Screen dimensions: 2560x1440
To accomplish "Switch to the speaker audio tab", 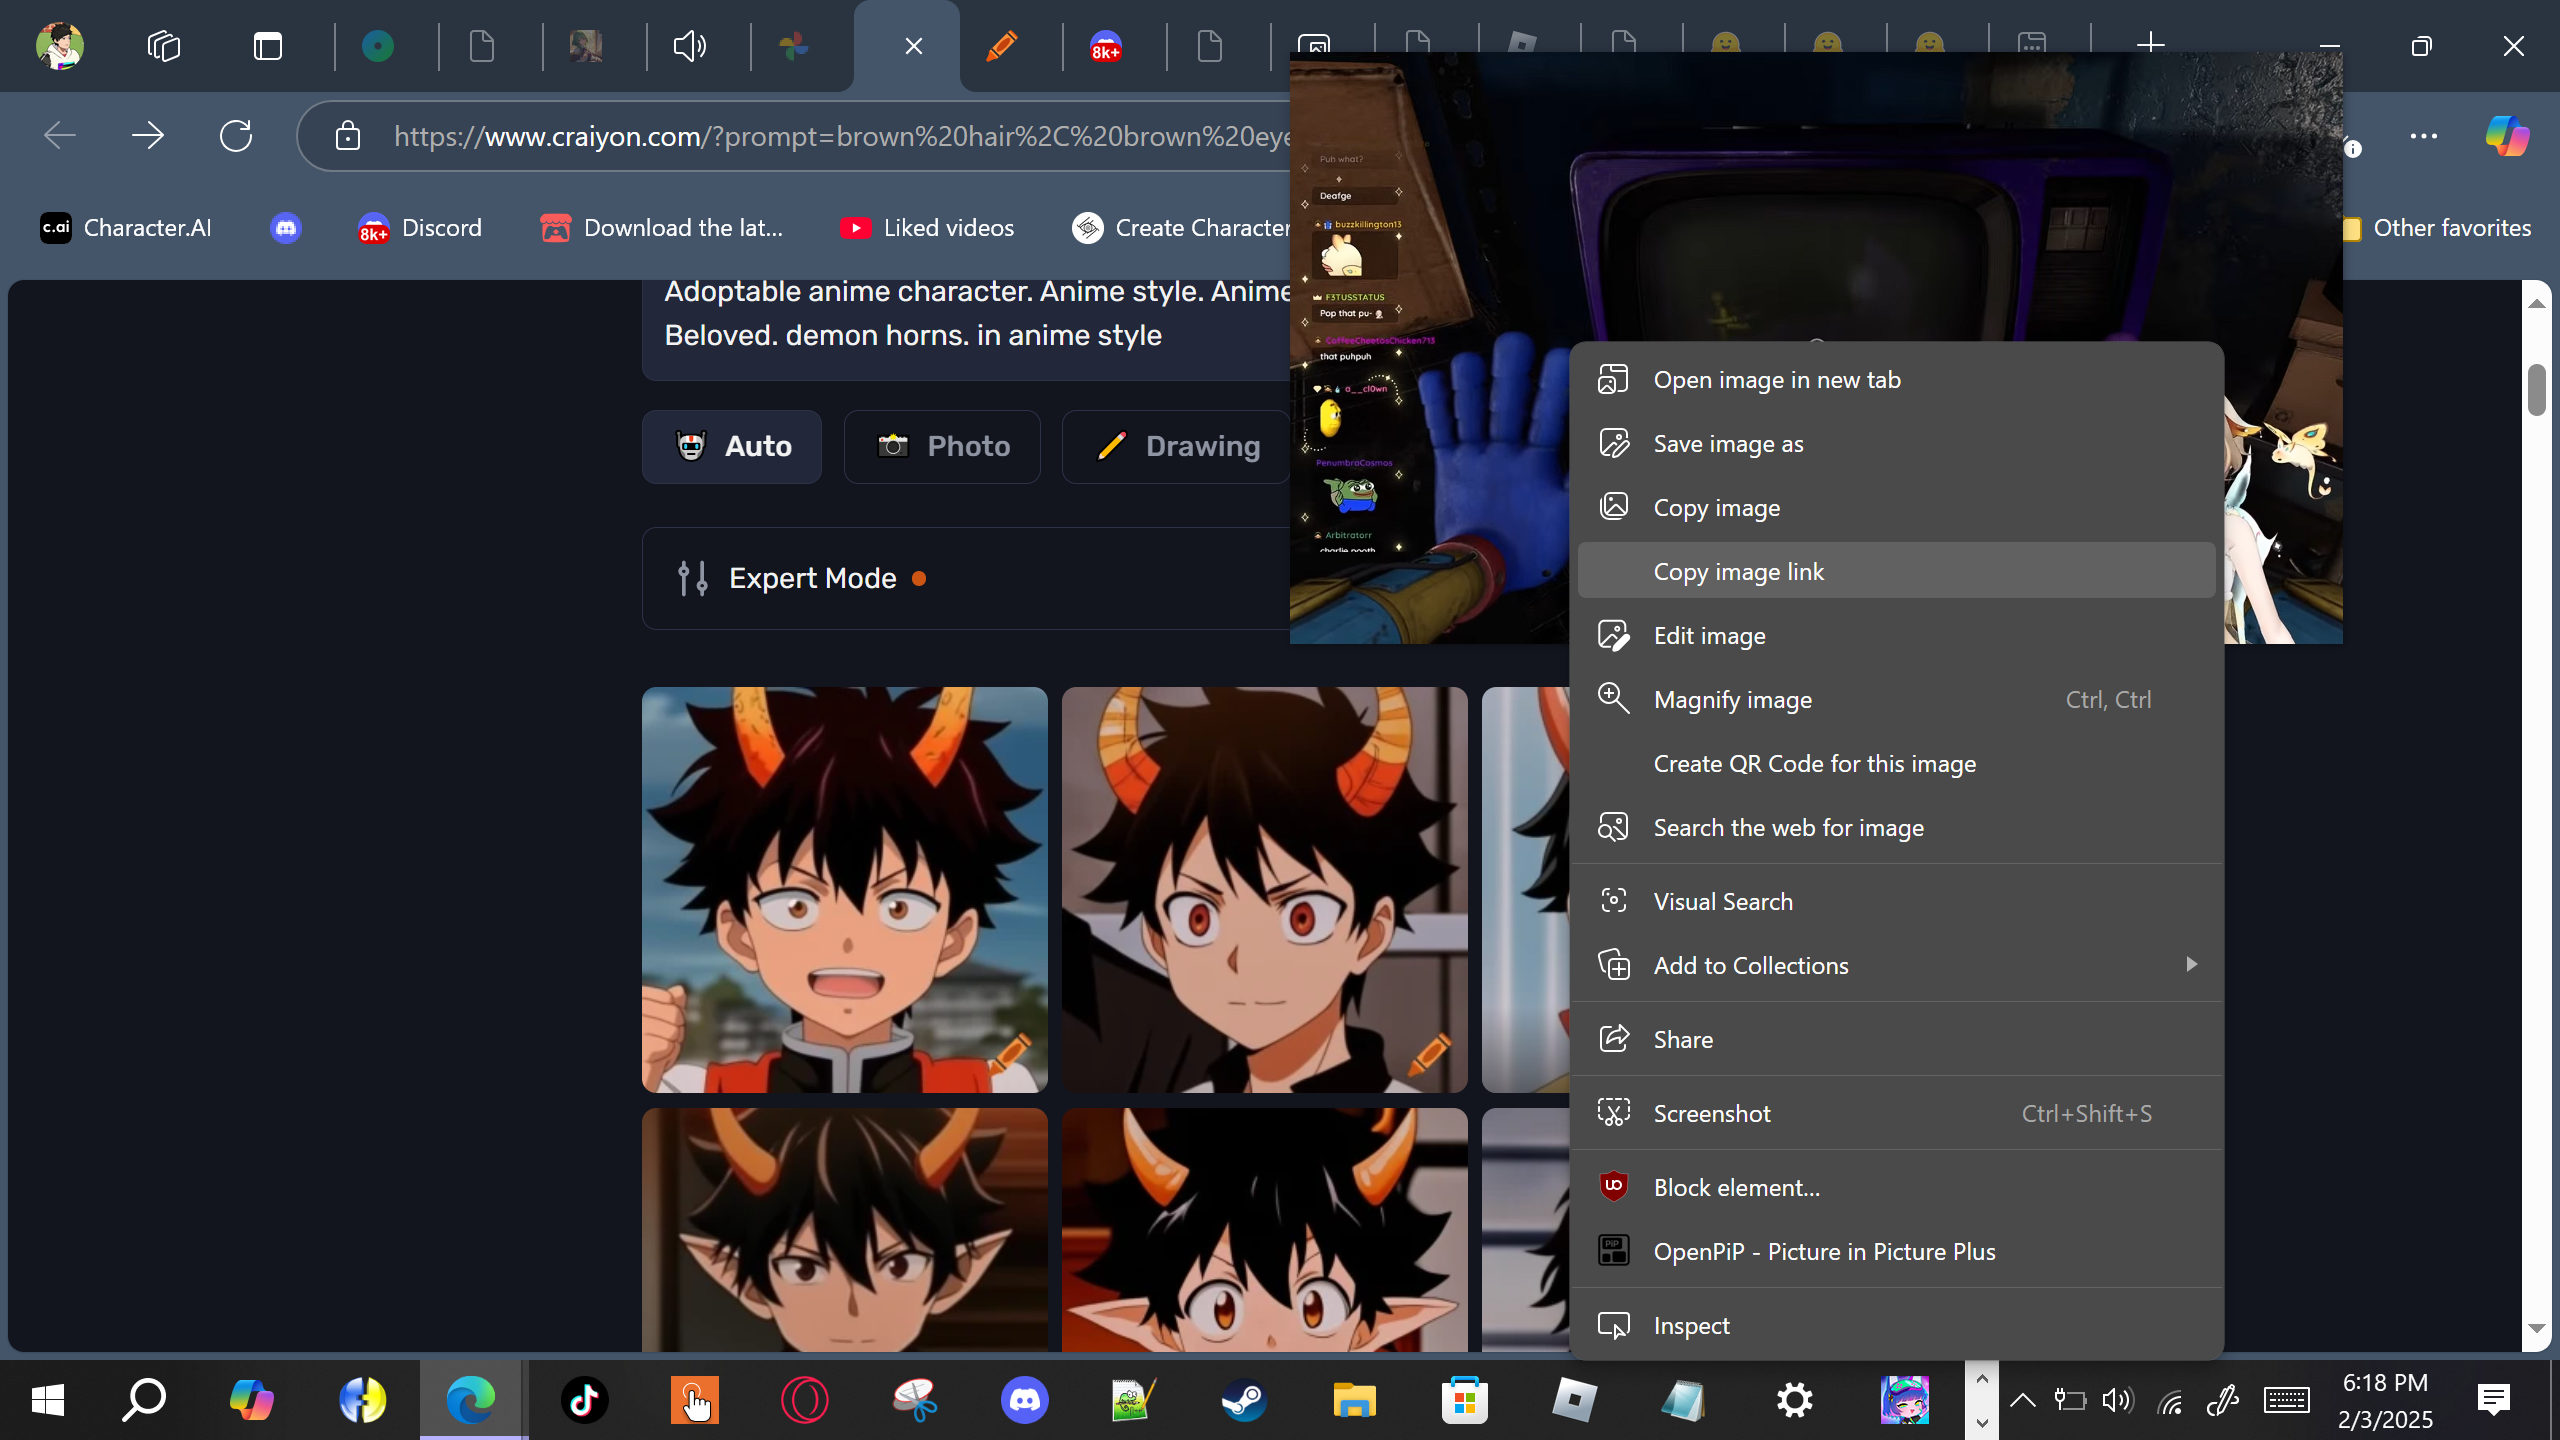I will tap(690, 46).
